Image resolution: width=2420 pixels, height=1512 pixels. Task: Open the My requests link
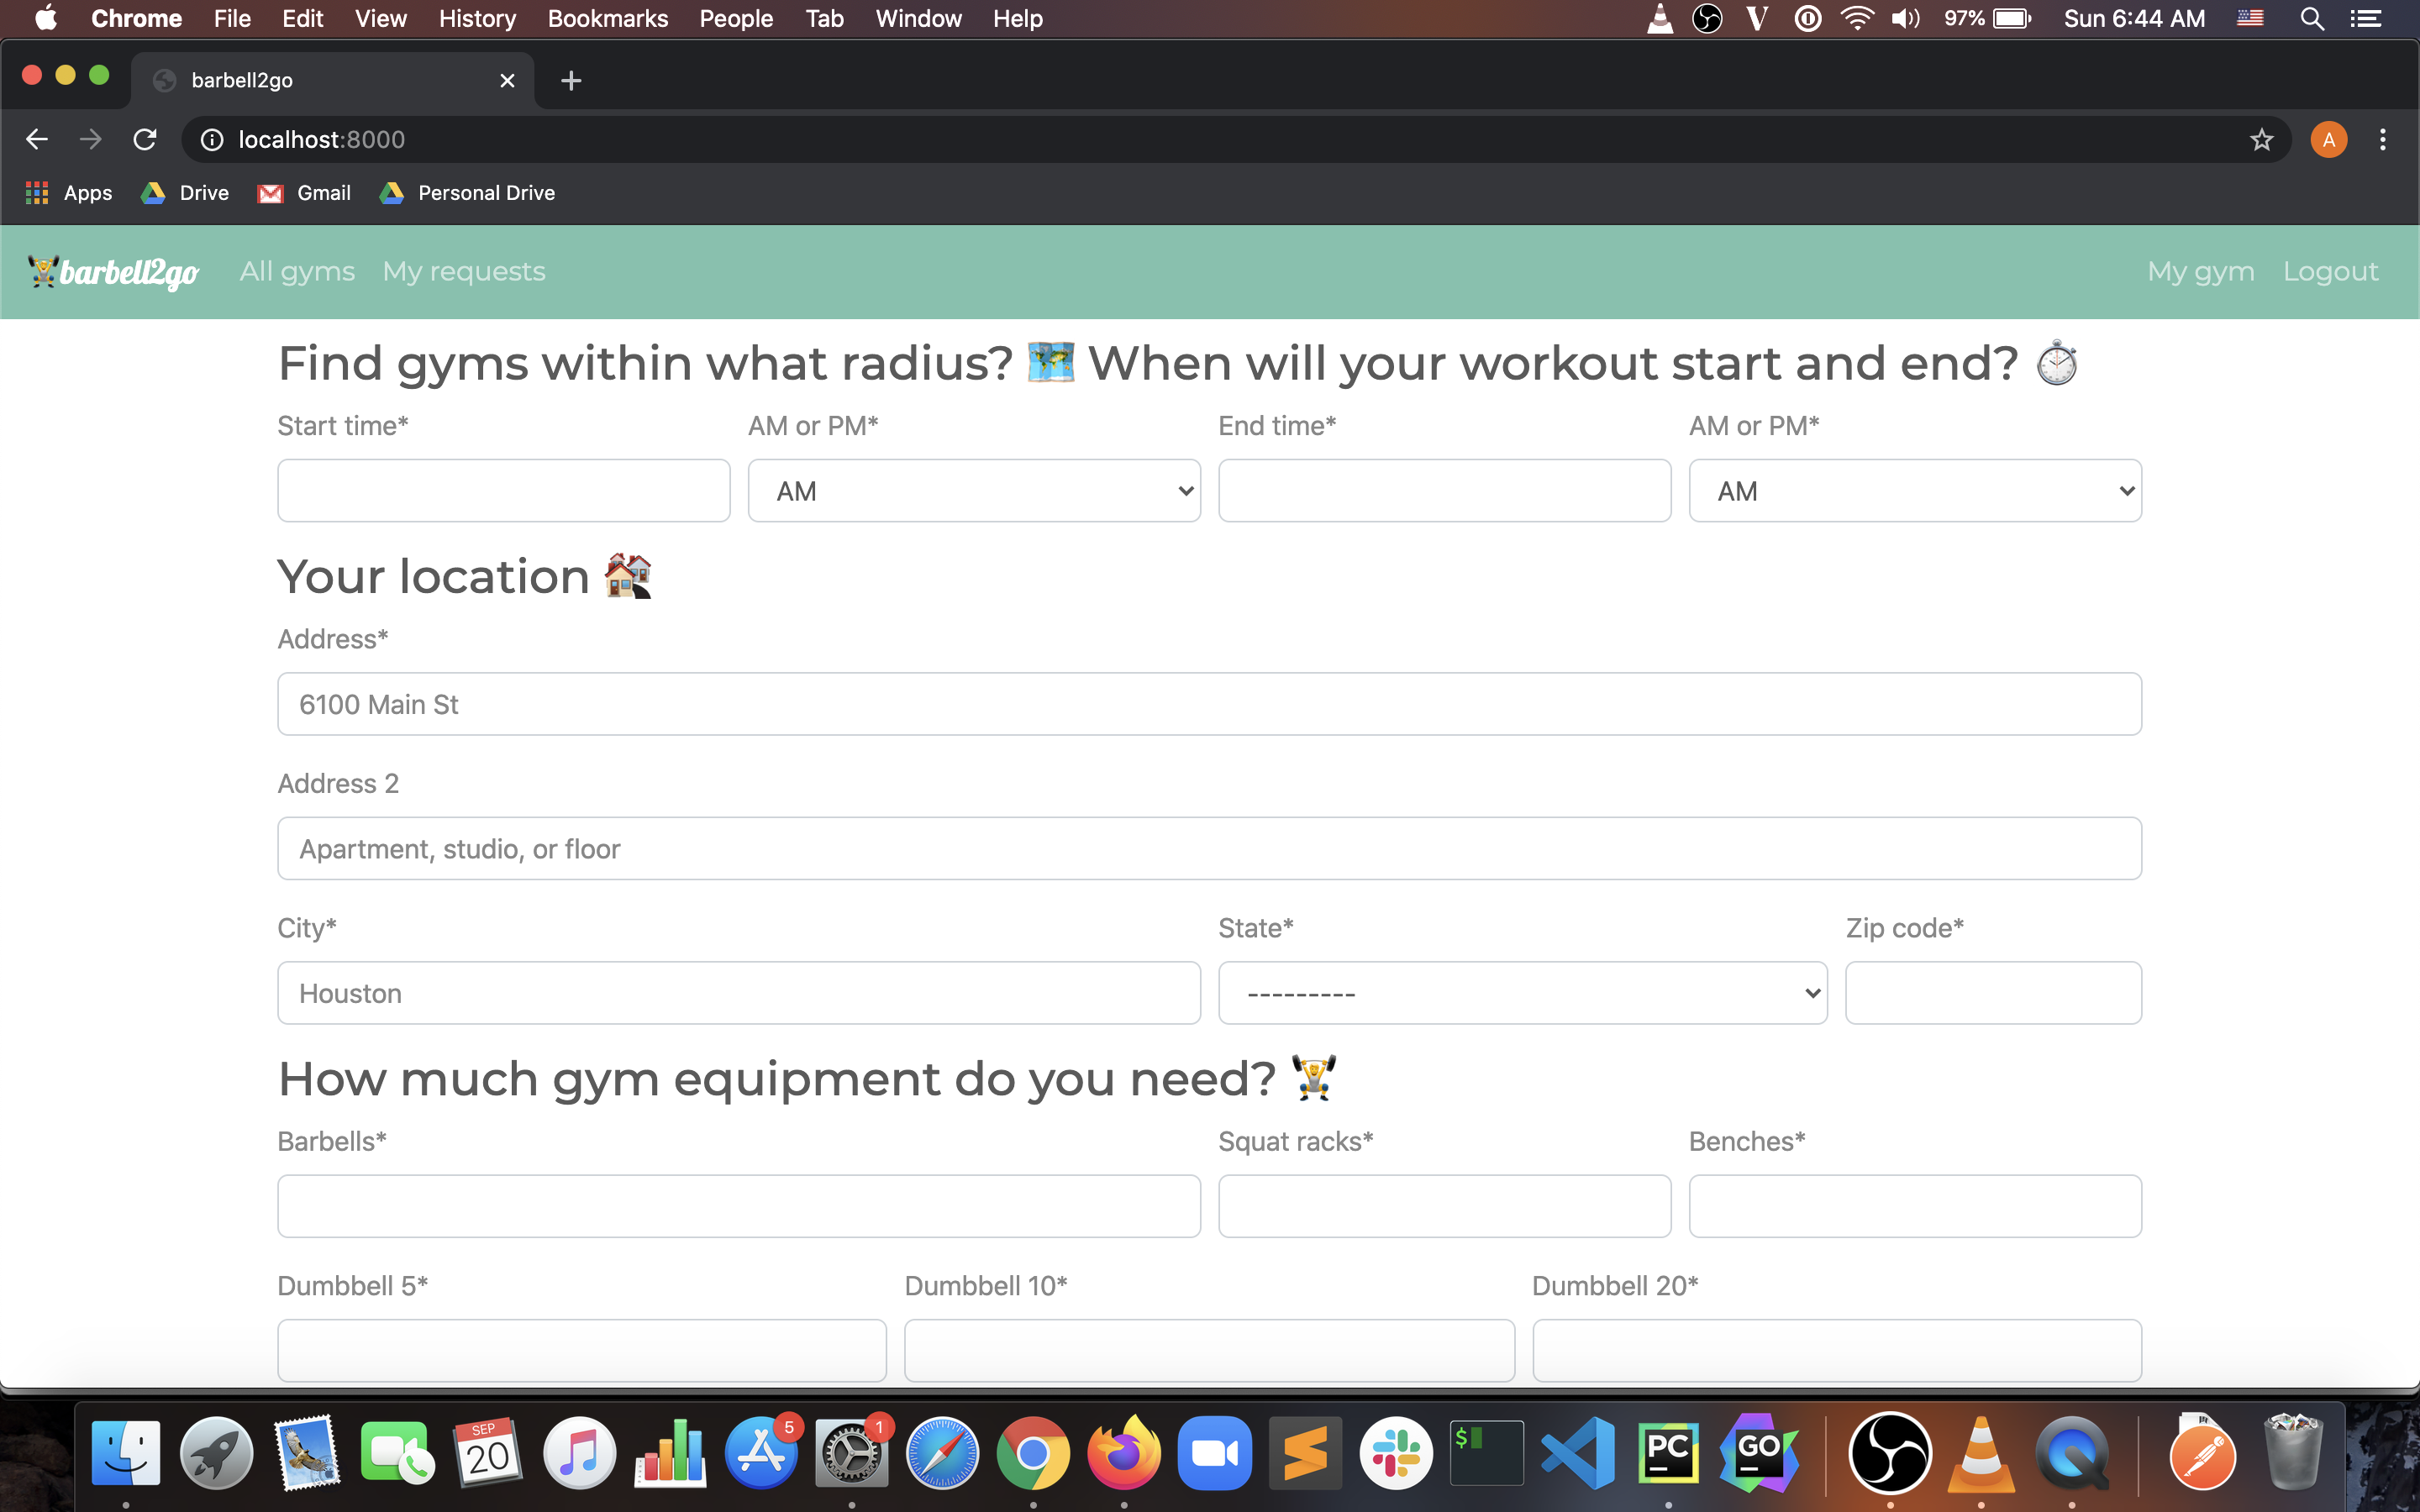(463, 271)
